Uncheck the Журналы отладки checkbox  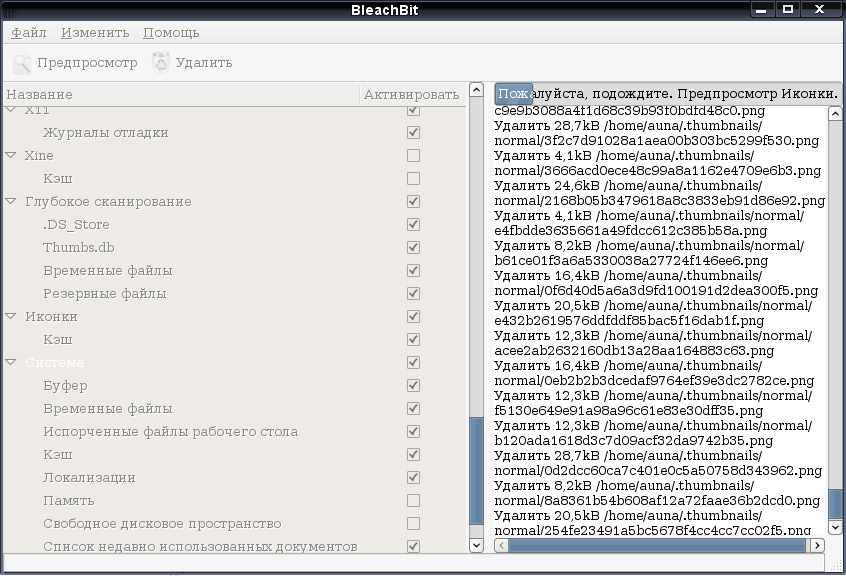pyautogui.click(x=413, y=133)
